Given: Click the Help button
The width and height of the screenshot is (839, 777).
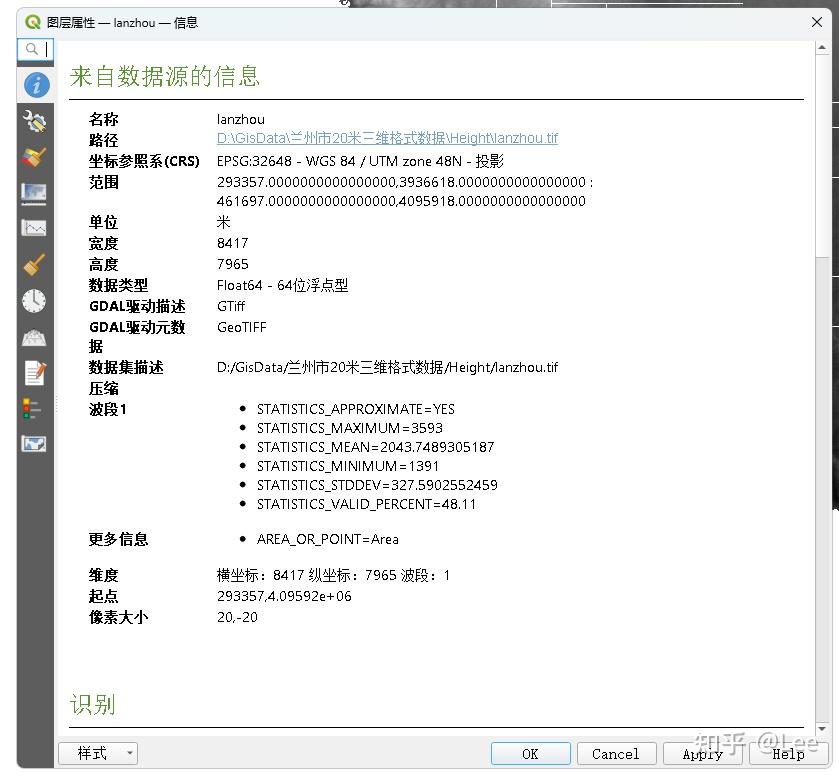Looking at the screenshot, I should click(x=788, y=753).
